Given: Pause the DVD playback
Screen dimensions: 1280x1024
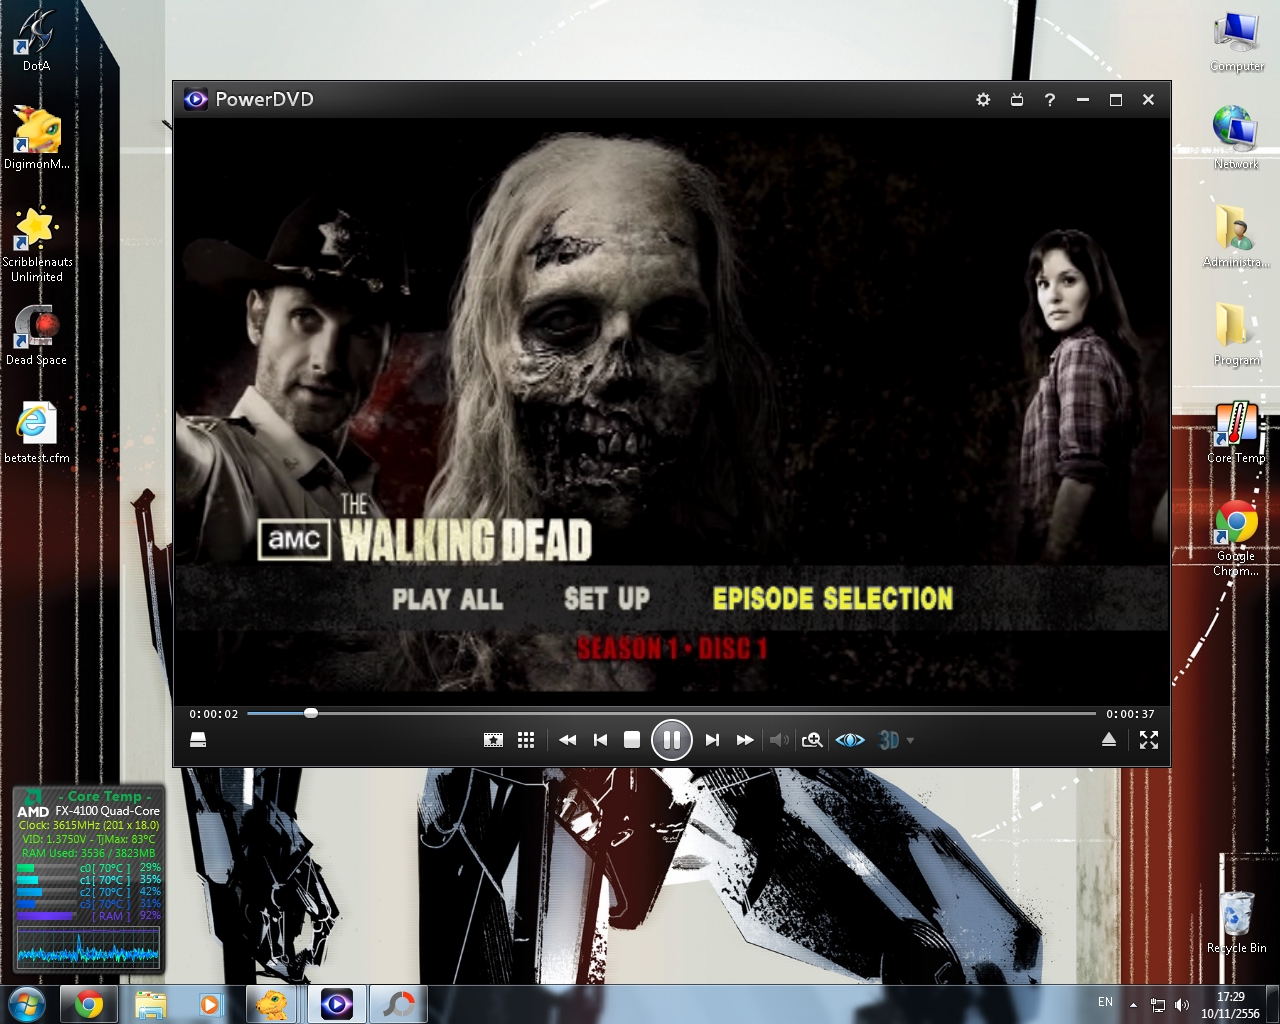Looking at the screenshot, I should [x=672, y=740].
